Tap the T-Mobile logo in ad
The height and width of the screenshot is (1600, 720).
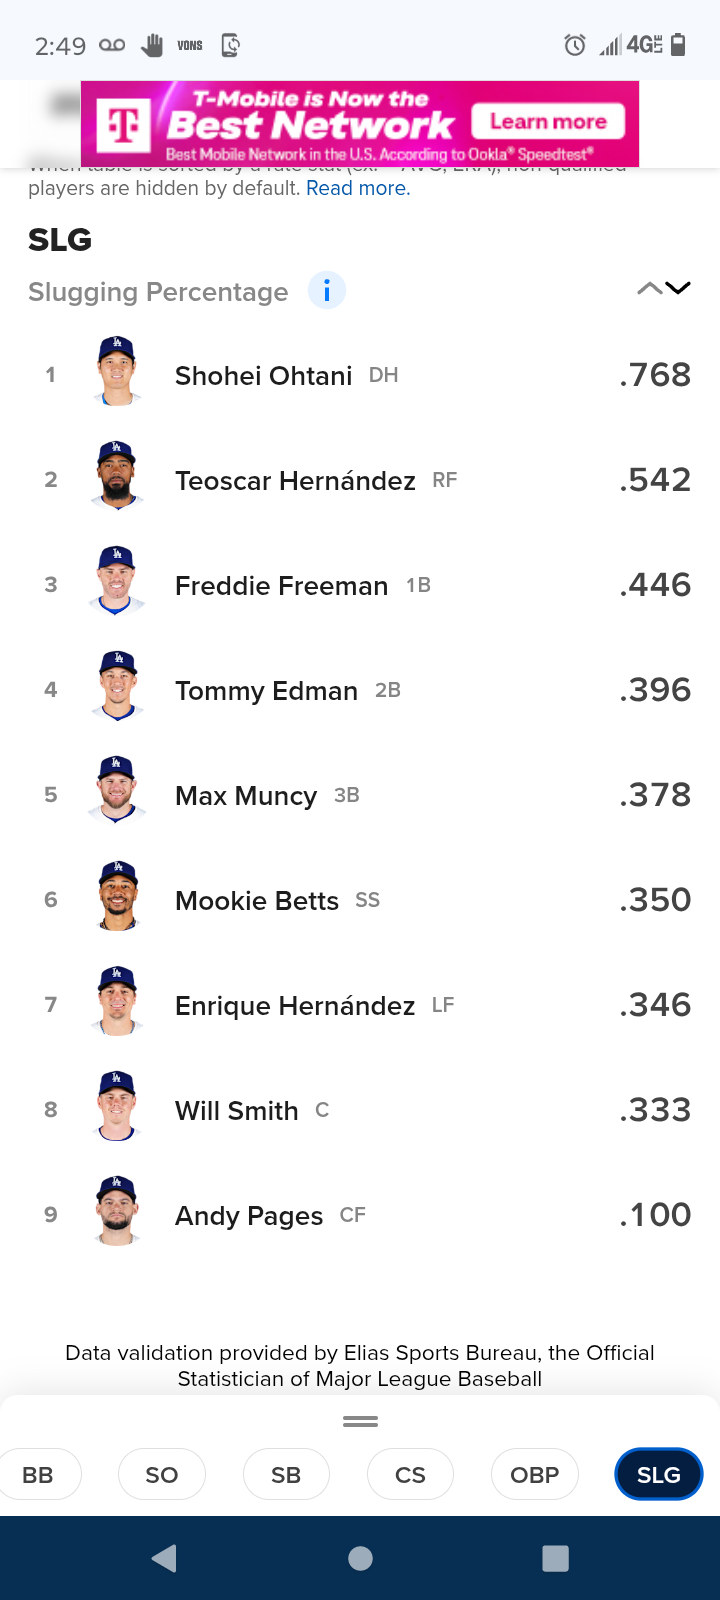[x=125, y=125]
